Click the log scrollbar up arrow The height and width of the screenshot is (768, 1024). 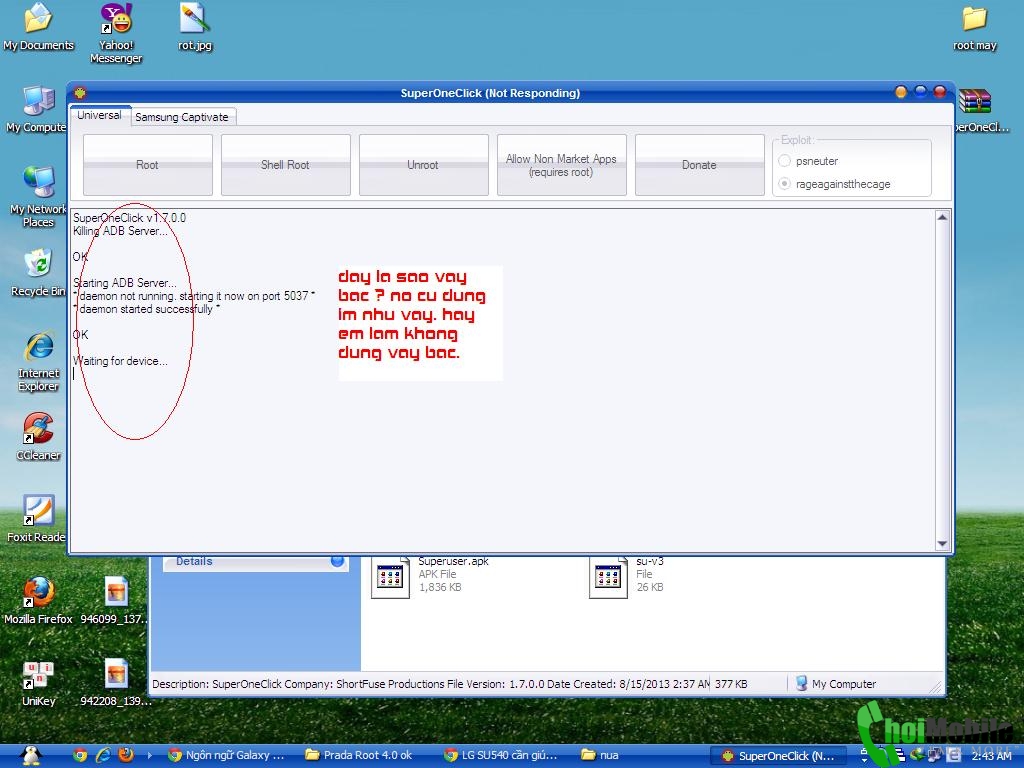(x=942, y=217)
